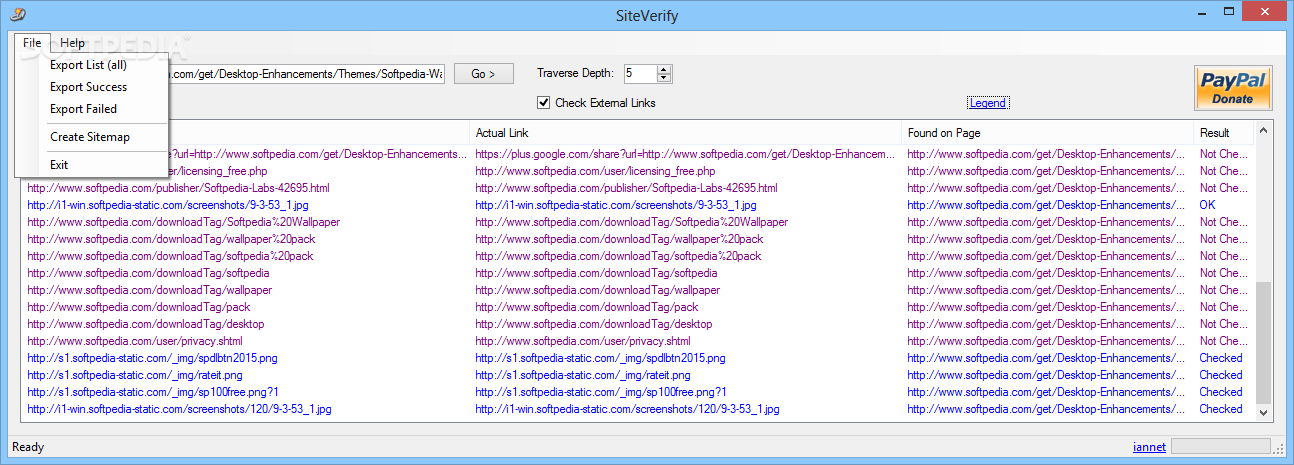Decrease Traverse Depth with the down arrow

coord(665,78)
